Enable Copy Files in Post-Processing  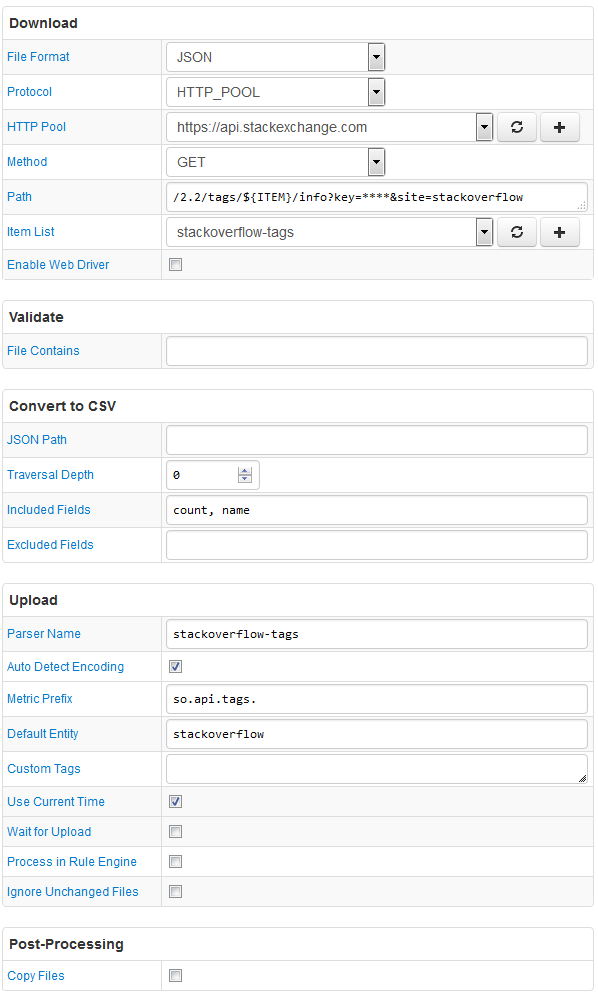pyautogui.click(x=176, y=975)
